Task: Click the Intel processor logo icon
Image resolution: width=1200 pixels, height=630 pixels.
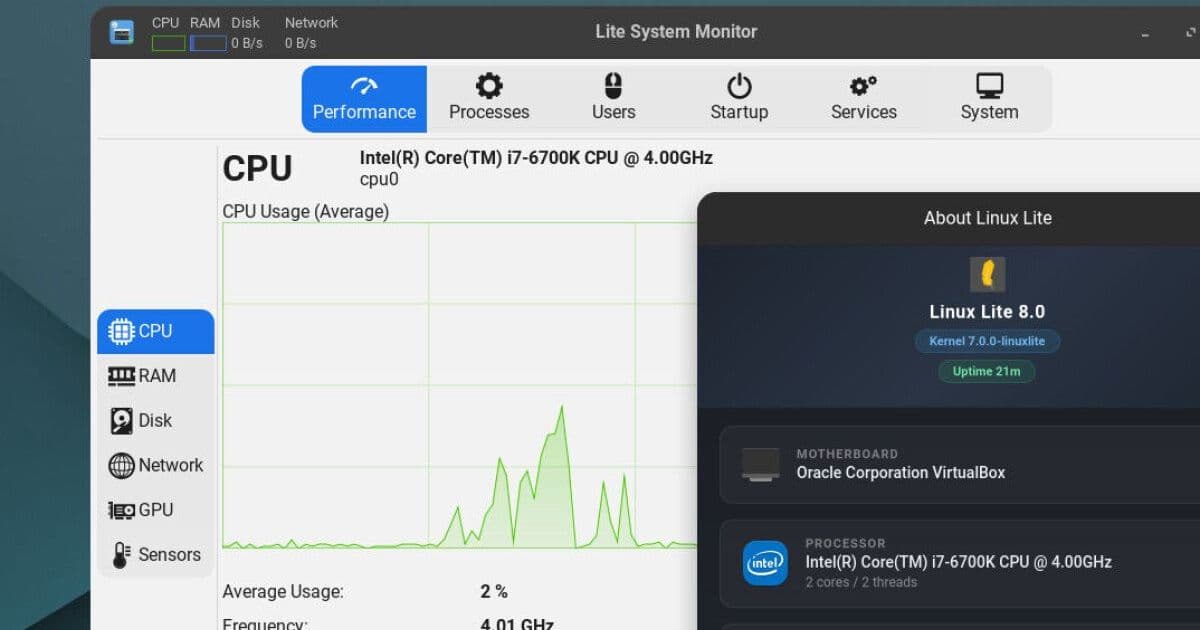Action: [x=765, y=563]
